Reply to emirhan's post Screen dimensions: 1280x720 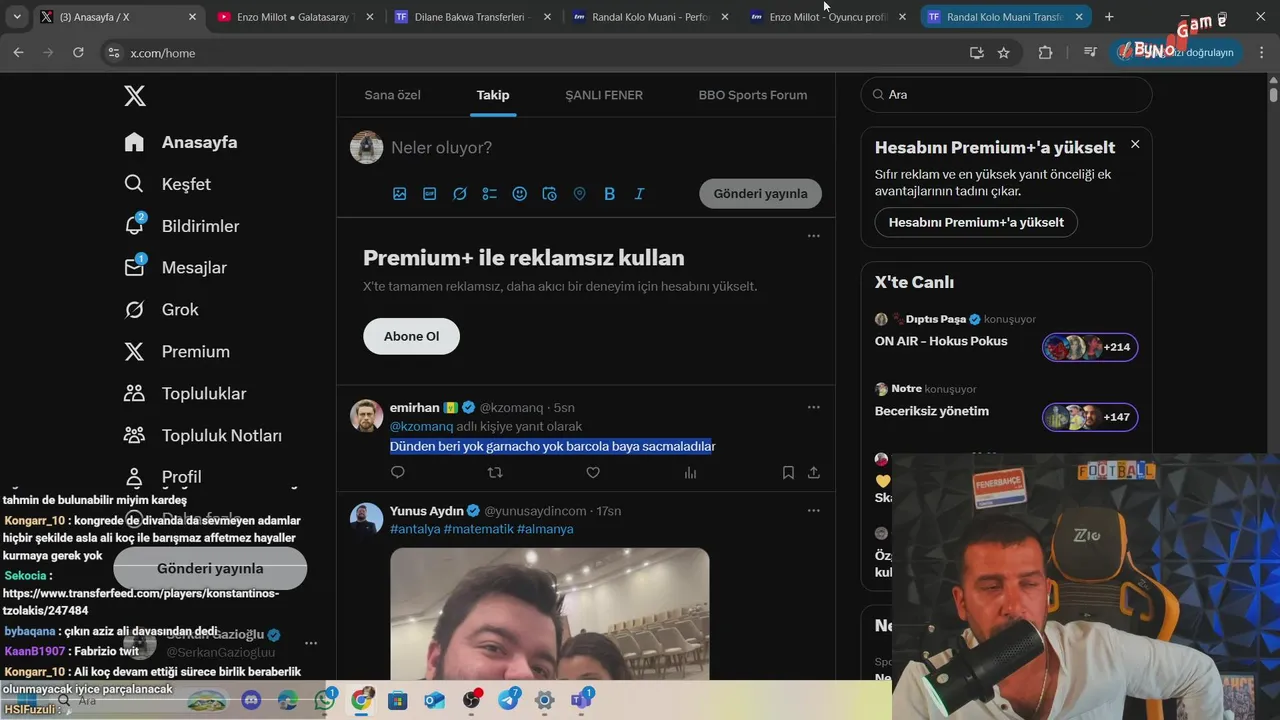(x=398, y=472)
